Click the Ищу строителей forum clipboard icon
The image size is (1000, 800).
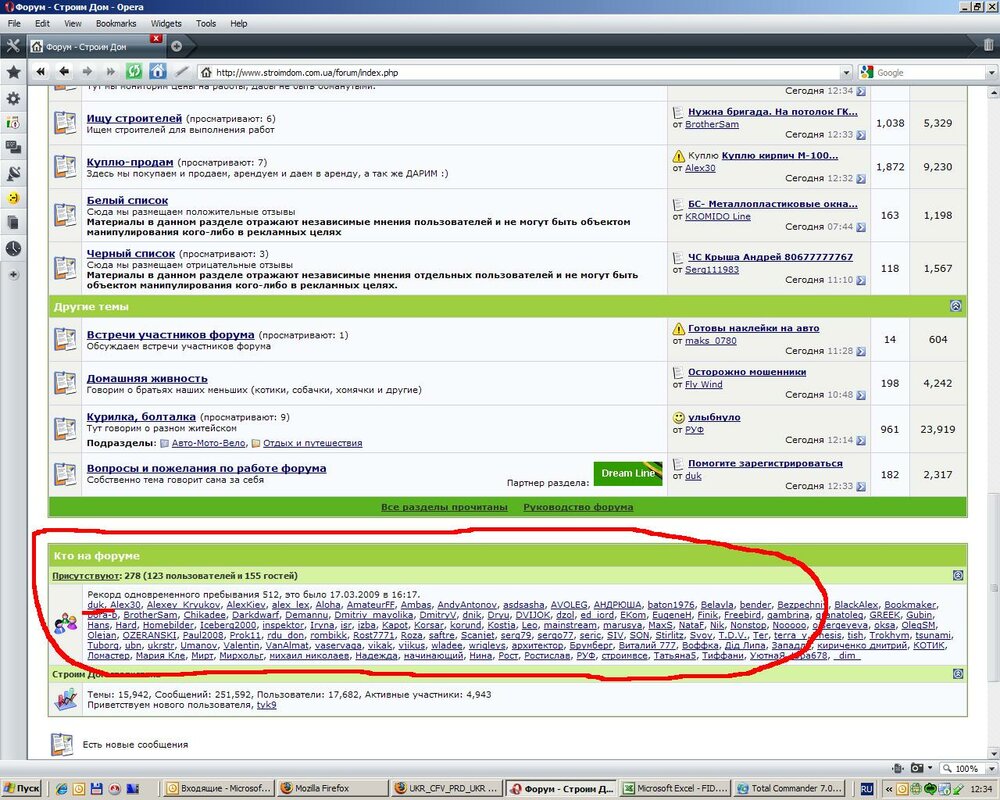65,122
